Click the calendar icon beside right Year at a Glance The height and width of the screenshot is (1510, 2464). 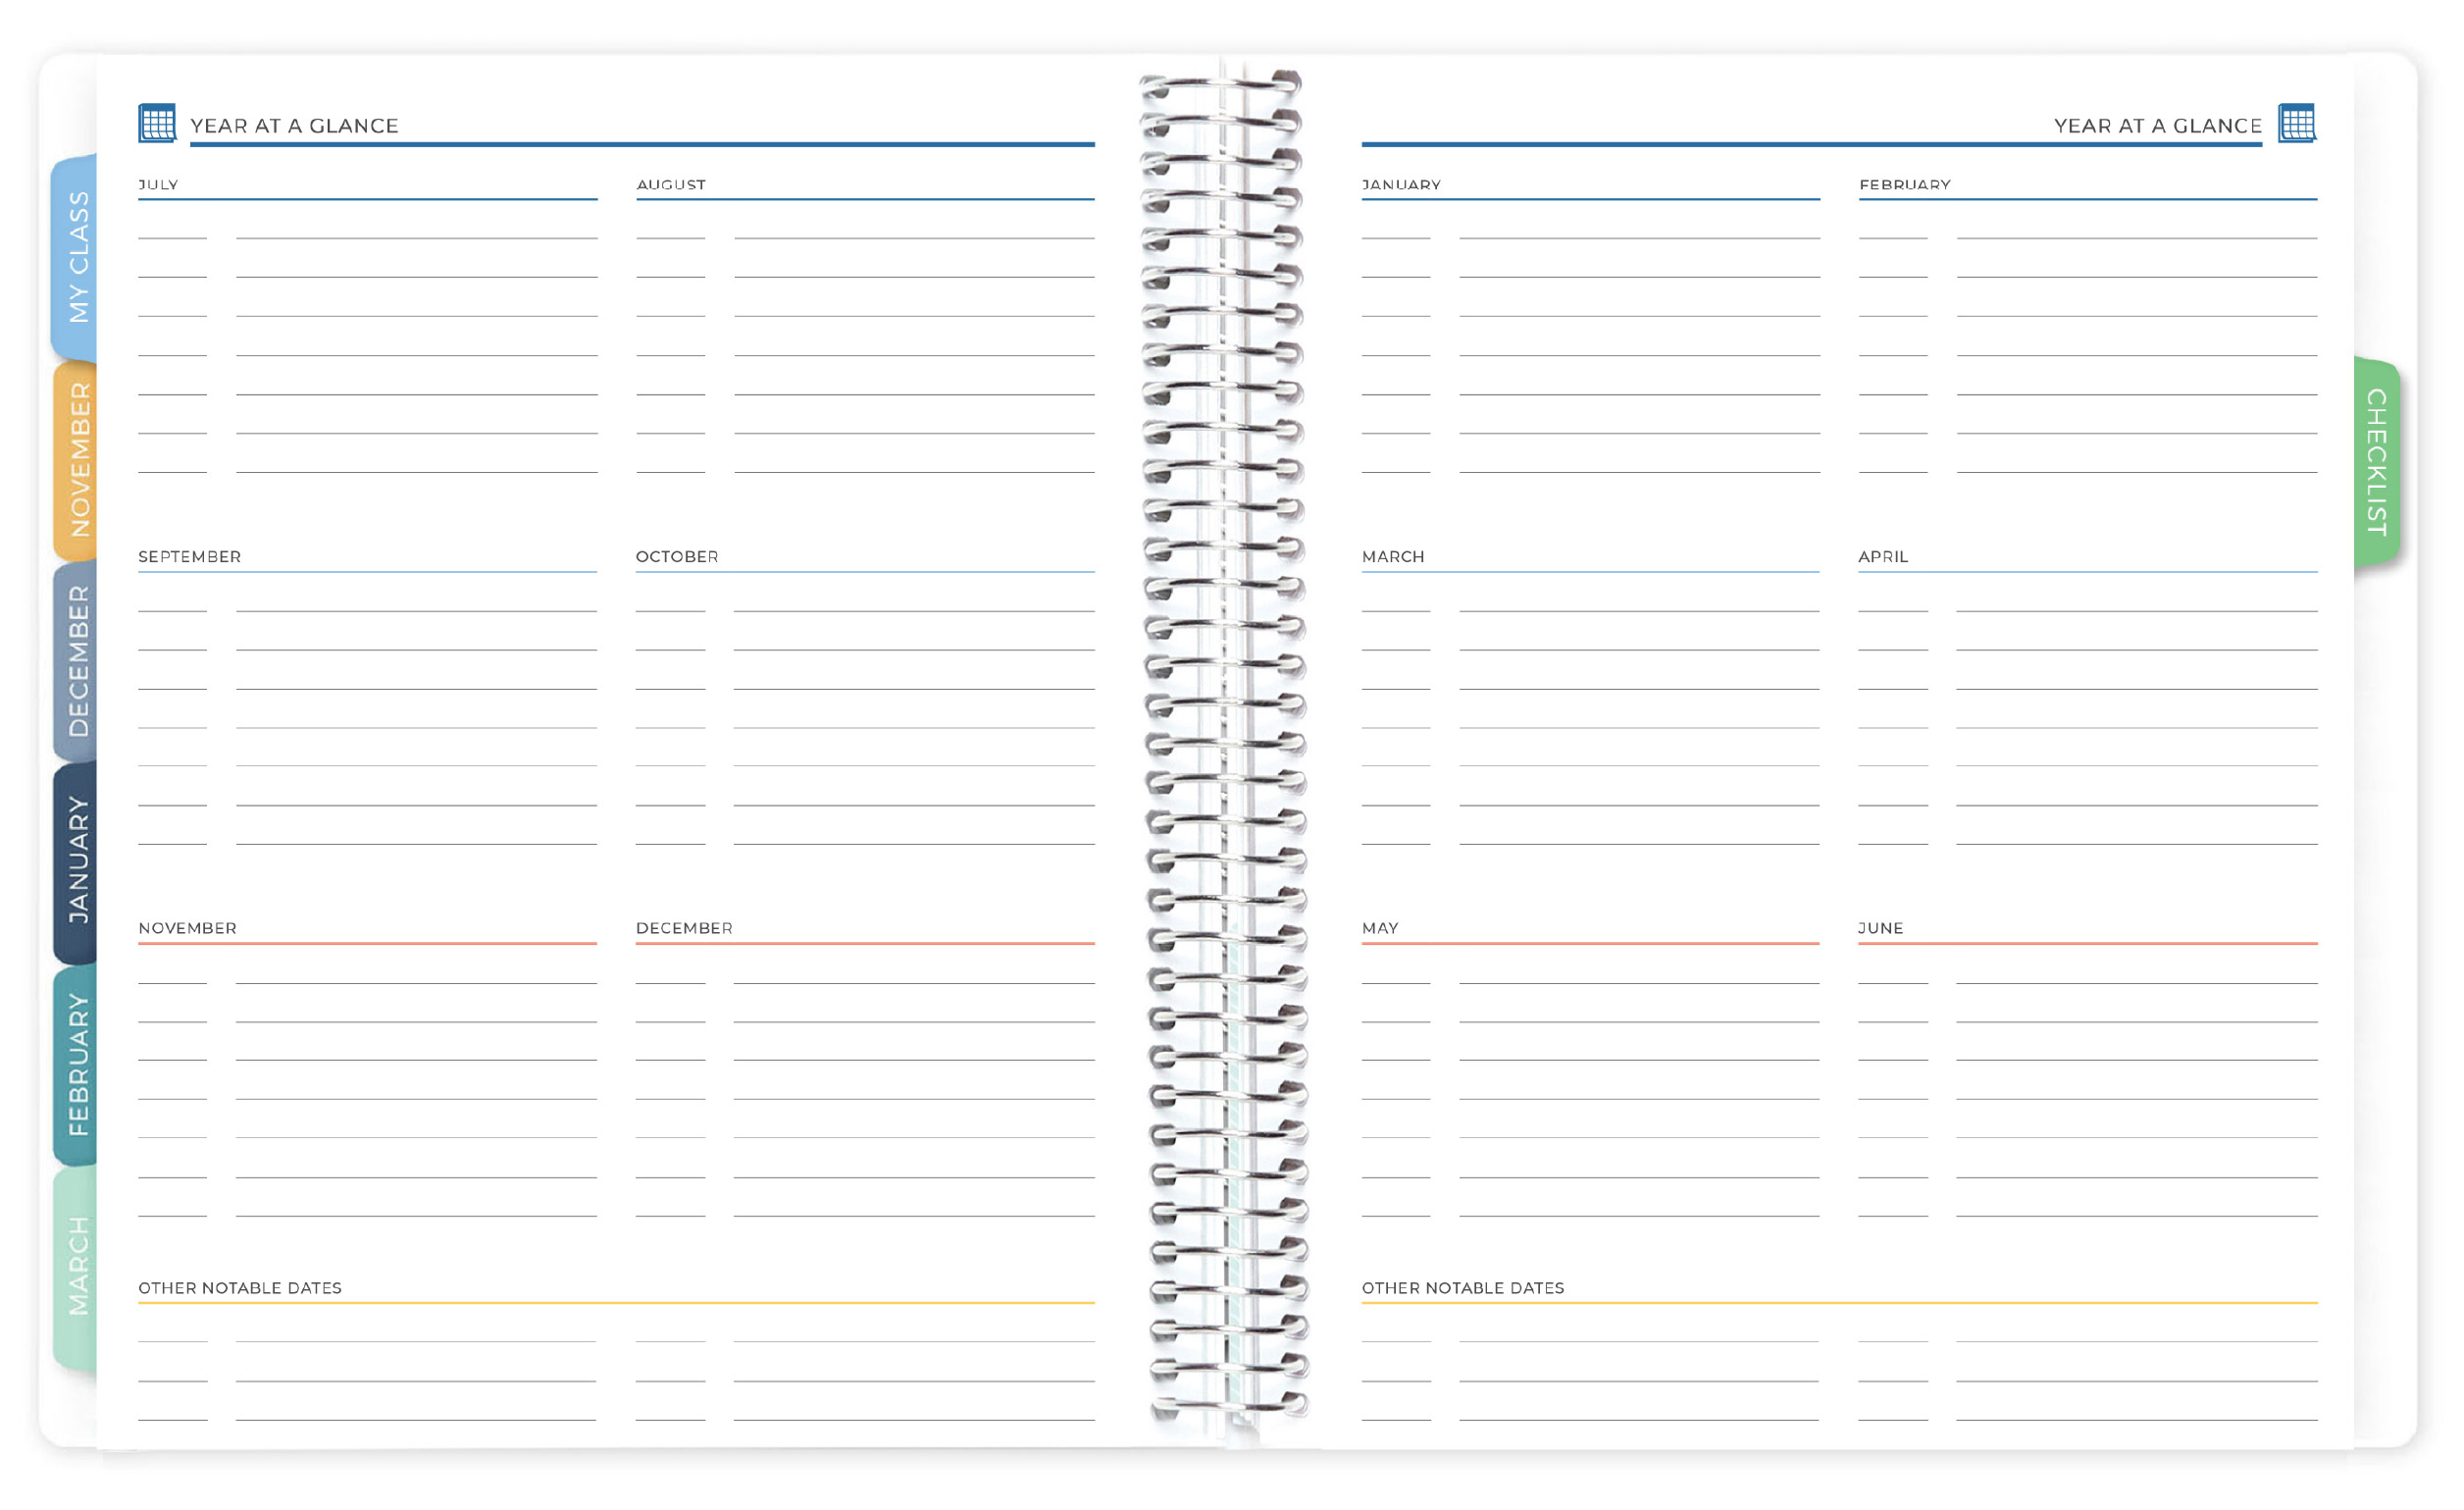coord(2299,121)
